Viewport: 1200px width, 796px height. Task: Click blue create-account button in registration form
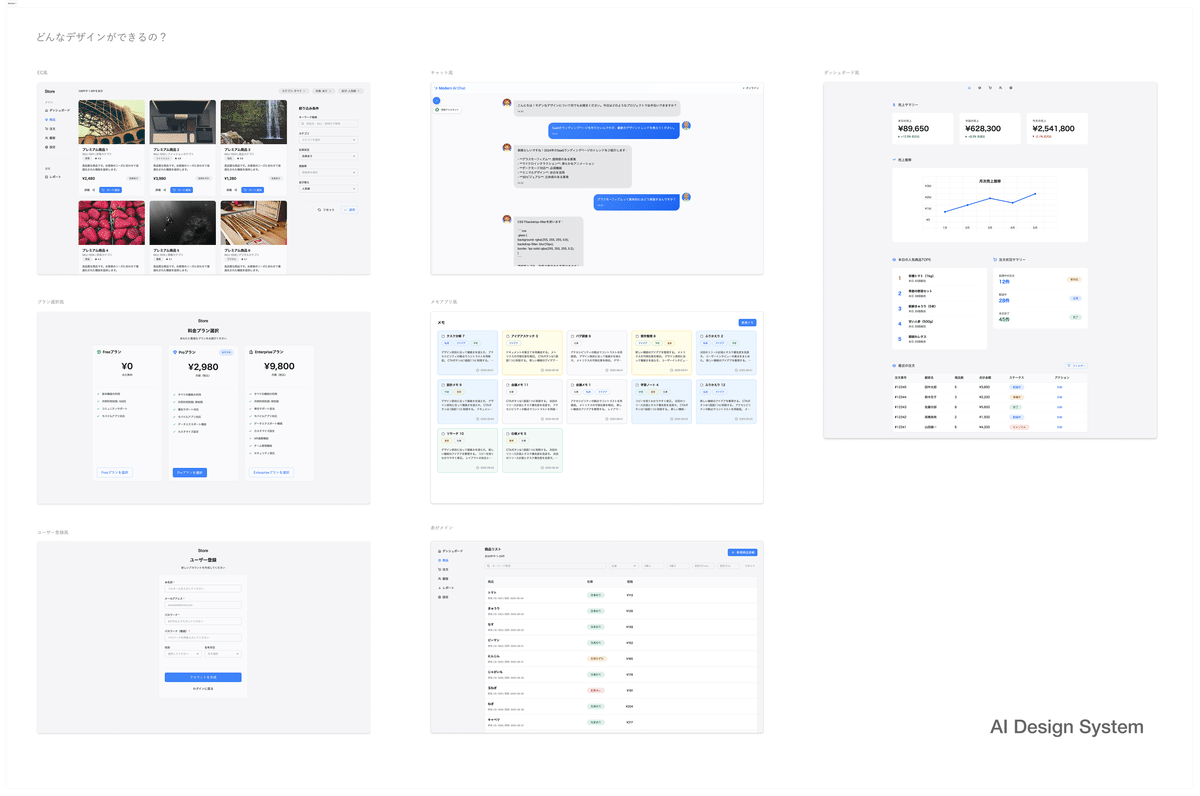tap(203, 677)
